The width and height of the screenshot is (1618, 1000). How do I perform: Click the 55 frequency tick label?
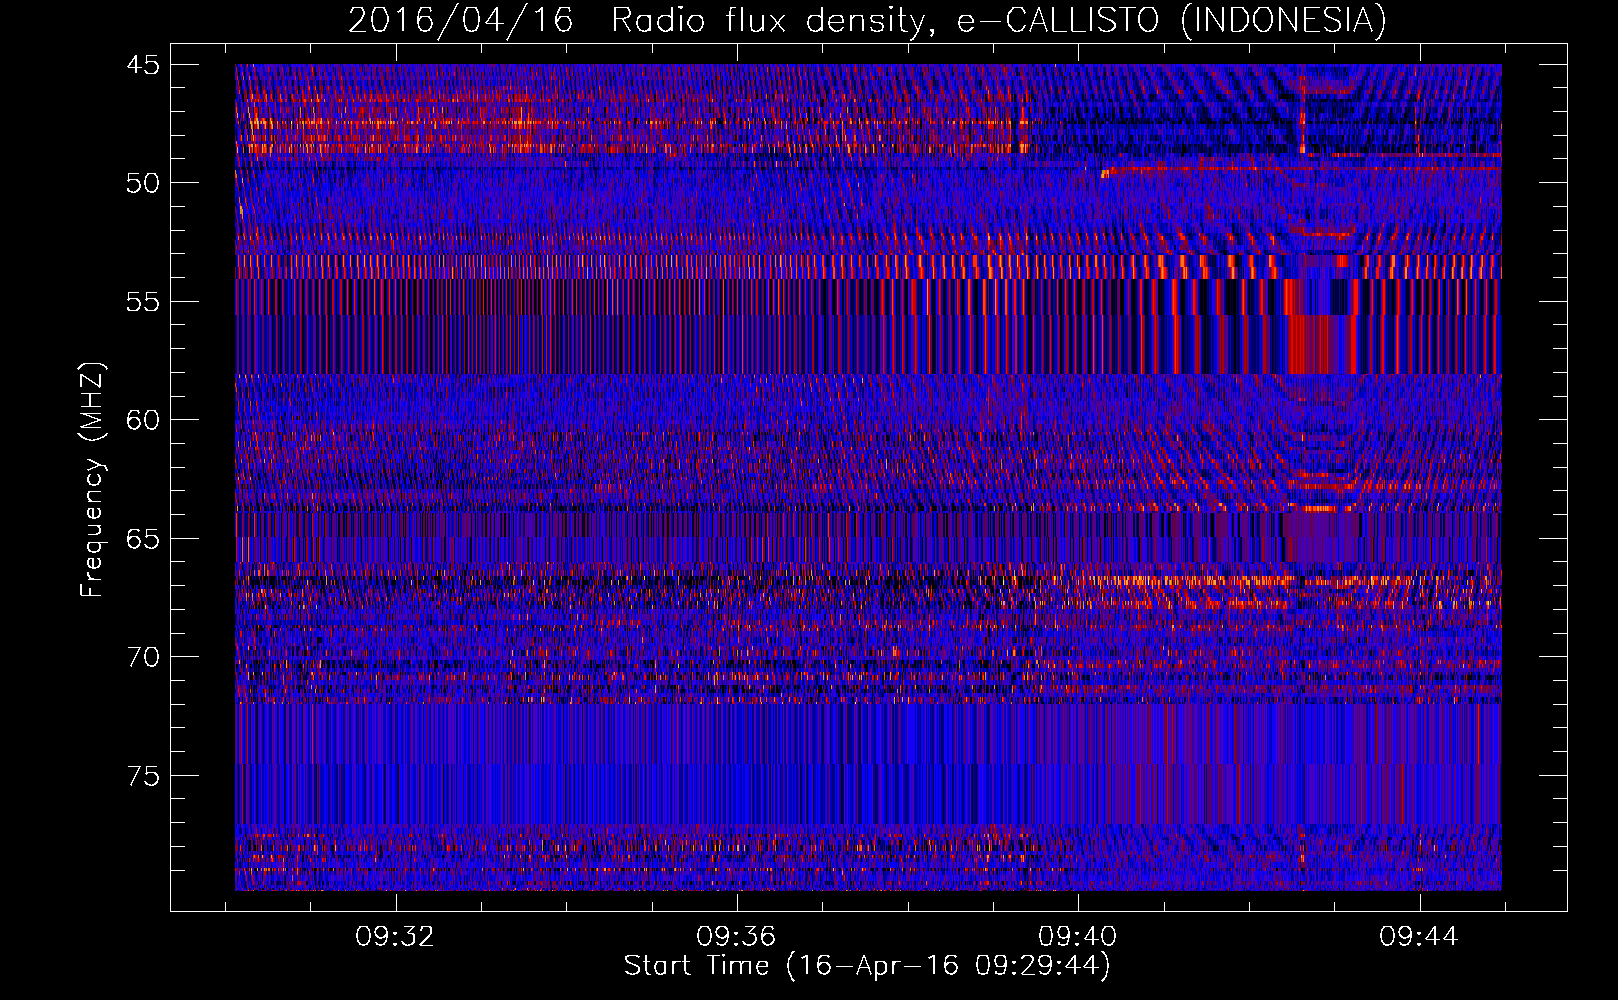pyautogui.click(x=143, y=302)
